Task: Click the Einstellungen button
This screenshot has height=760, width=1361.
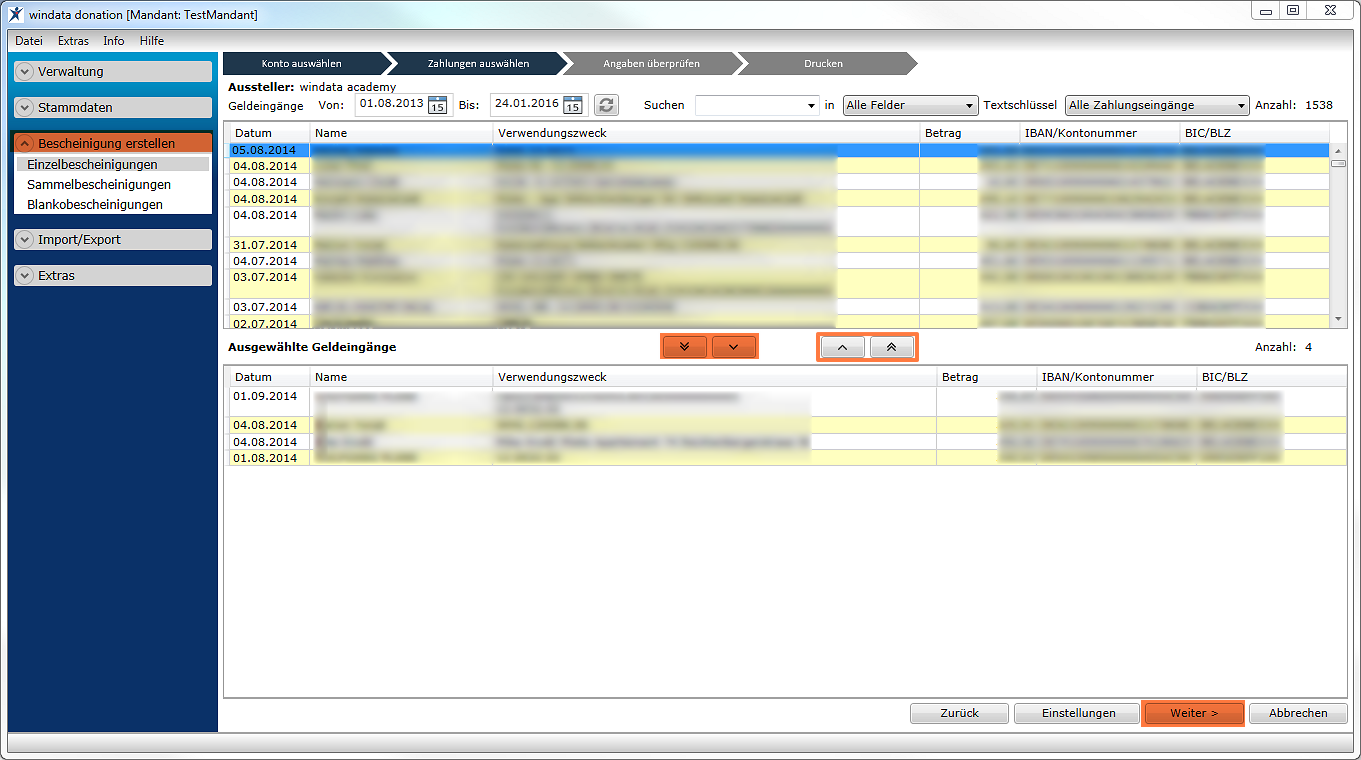Action: tap(1078, 713)
